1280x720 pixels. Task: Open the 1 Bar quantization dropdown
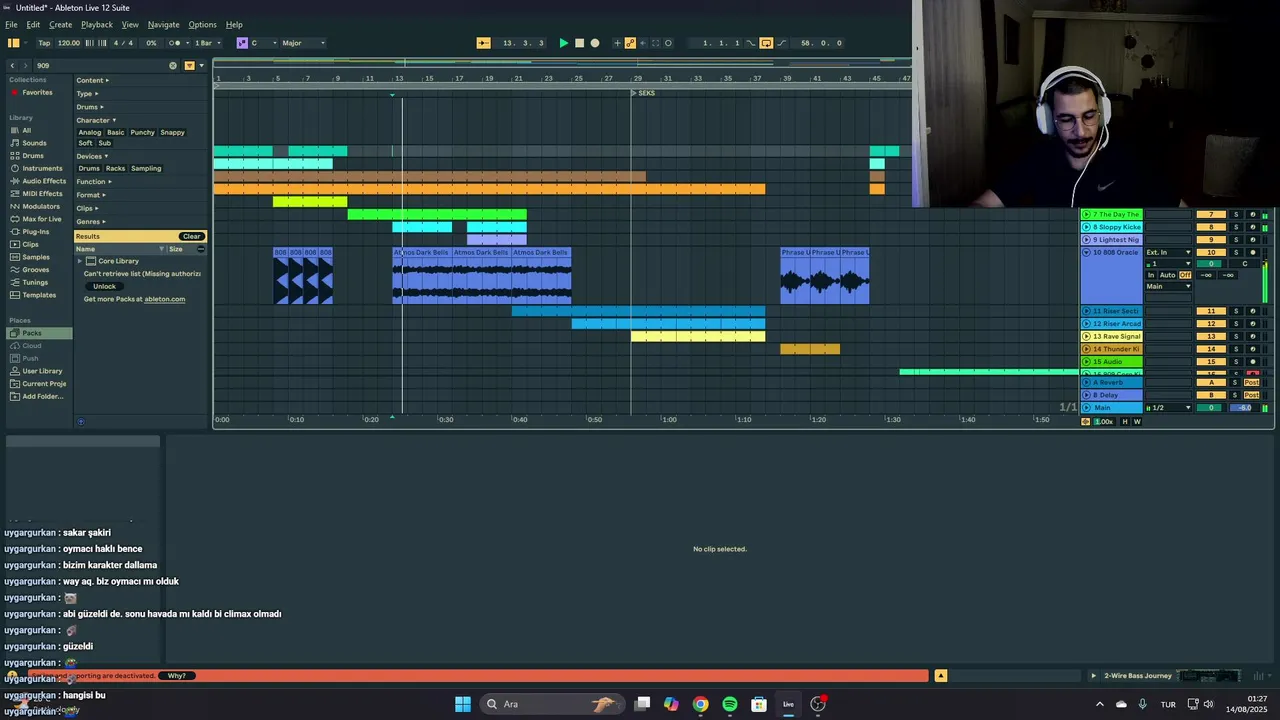206,43
